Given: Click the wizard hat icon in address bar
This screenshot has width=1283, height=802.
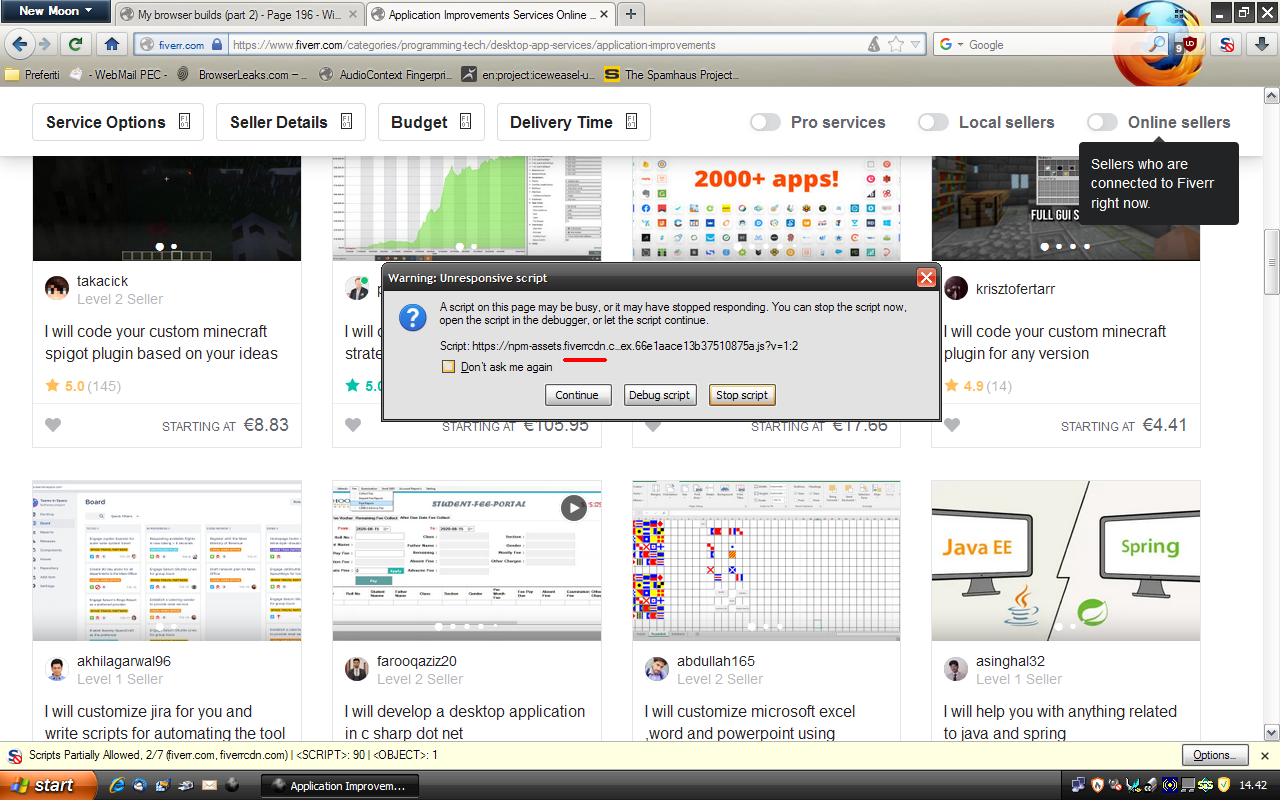Looking at the screenshot, I should (x=874, y=45).
